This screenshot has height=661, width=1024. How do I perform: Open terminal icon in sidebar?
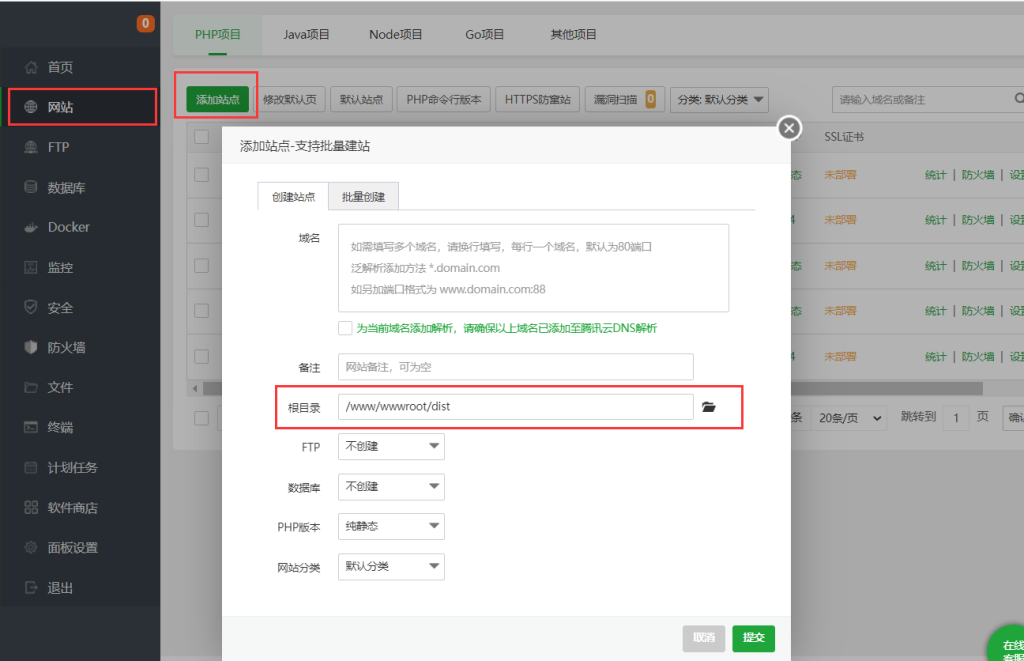[x=31, y=427]
